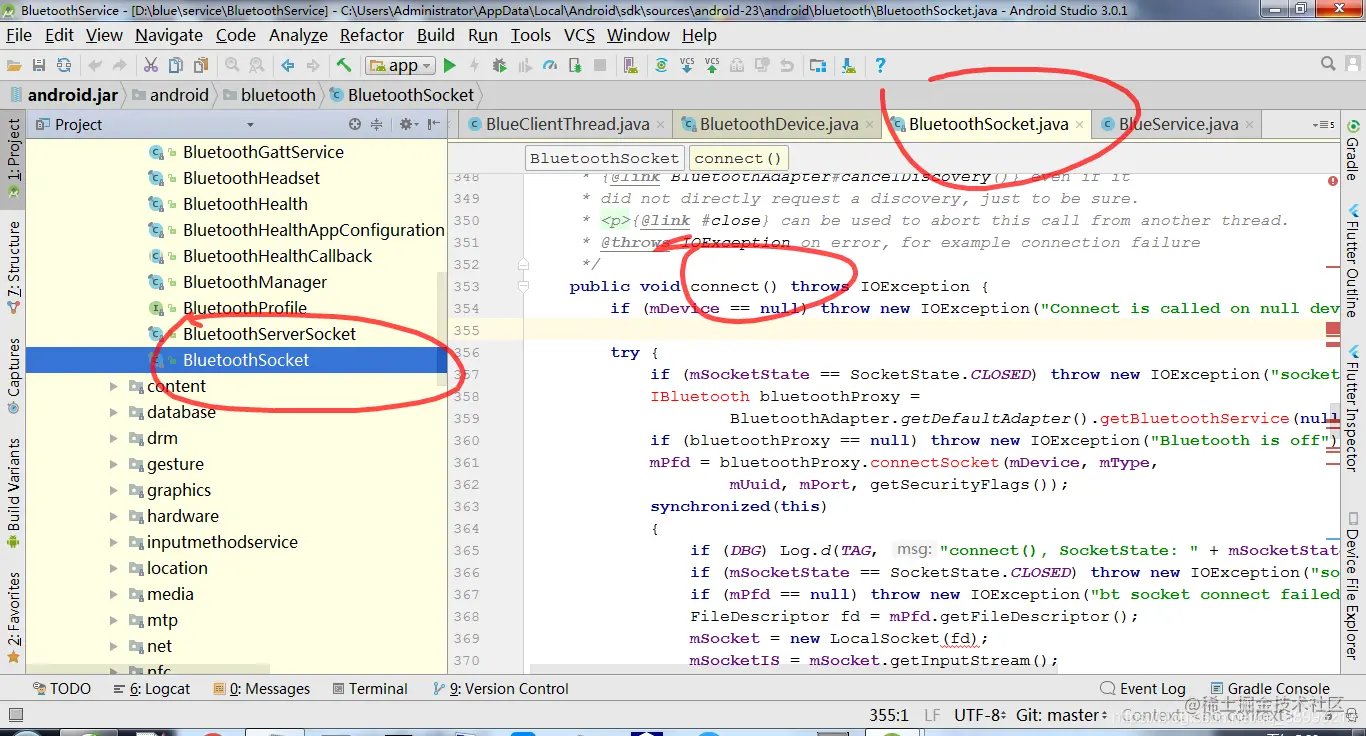Click the Find magnifier toolbar icon
The image size is (1366, 736).
[x=232, y=65]
